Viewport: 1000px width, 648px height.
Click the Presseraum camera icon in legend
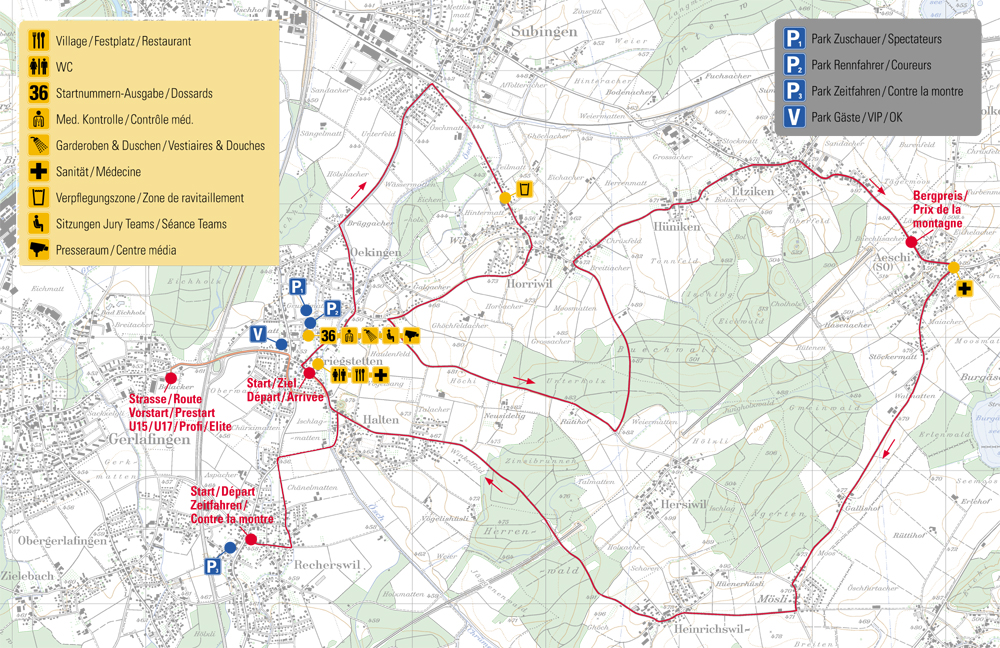pyautogui.click(x=39, y=250)
